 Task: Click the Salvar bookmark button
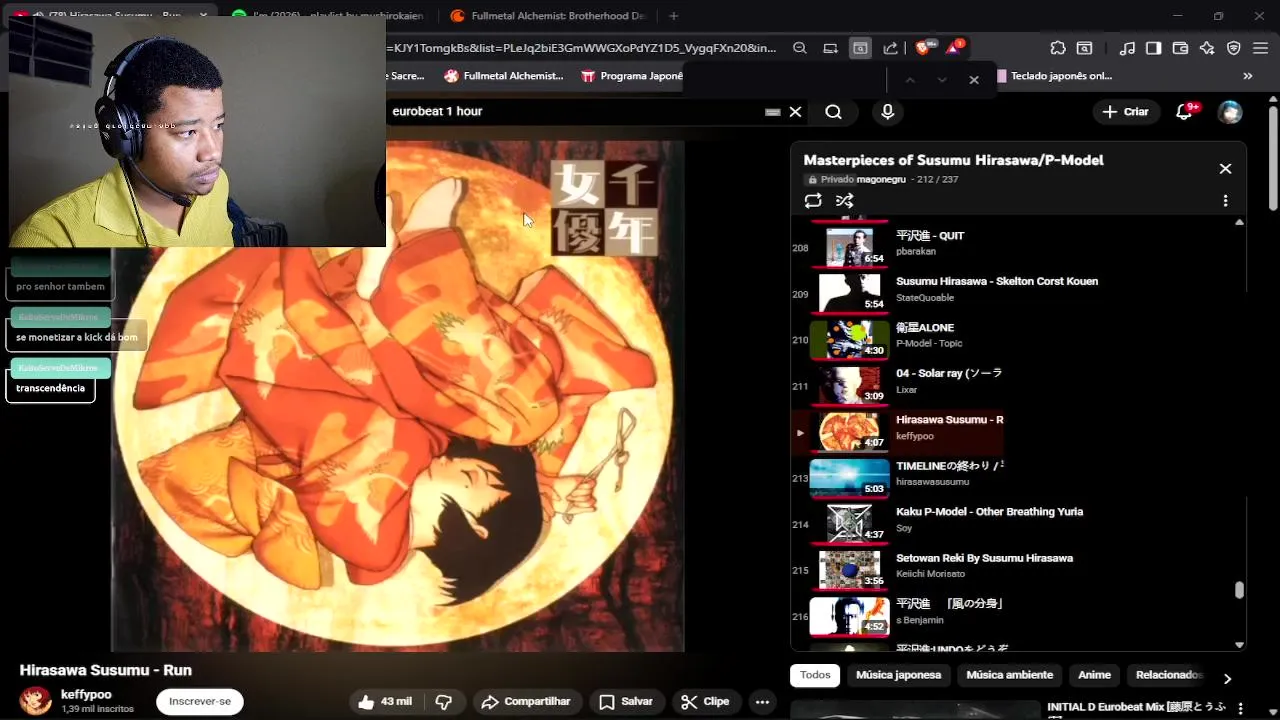click(626, 702)
